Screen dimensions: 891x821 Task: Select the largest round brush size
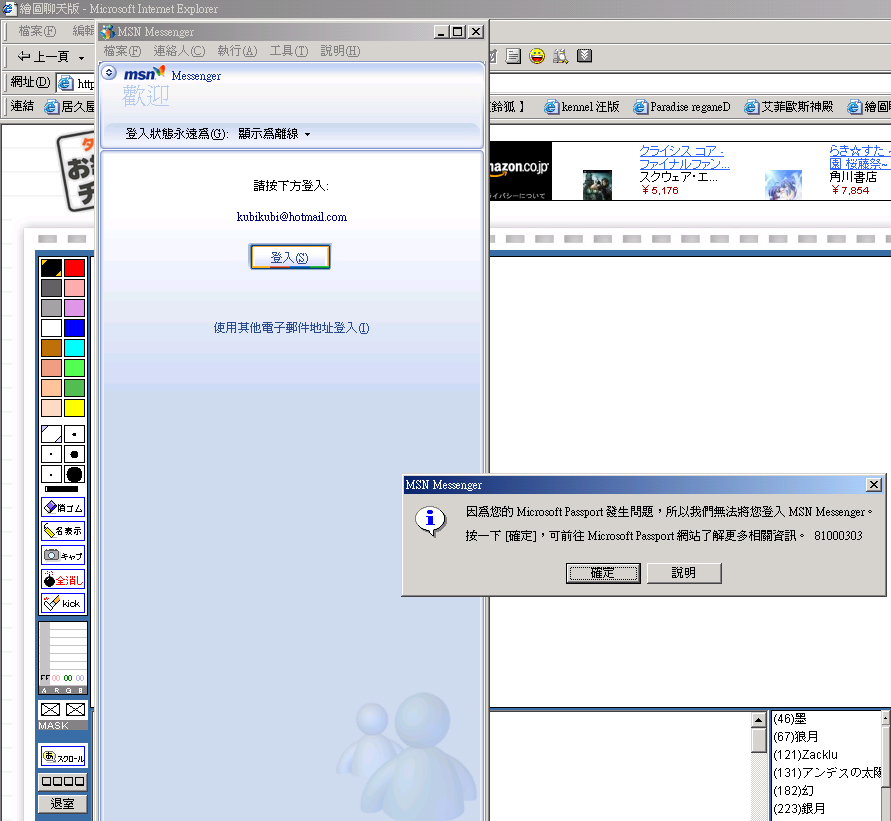click(x=74, y=474)
